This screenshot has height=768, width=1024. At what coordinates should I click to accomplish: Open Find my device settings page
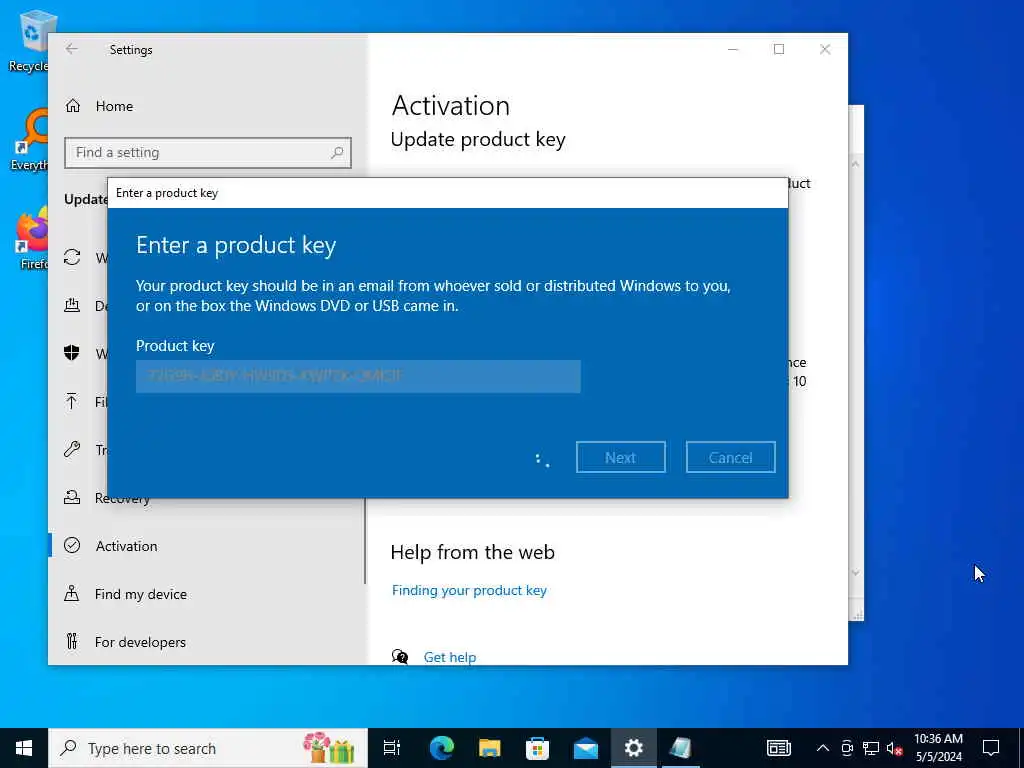pyautogui.click(x=140, y=594)
